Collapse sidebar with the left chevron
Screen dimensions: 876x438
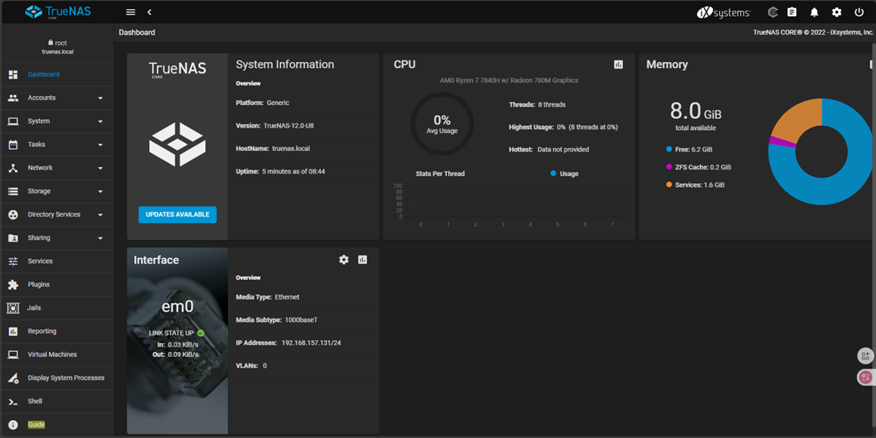point(149,12)
